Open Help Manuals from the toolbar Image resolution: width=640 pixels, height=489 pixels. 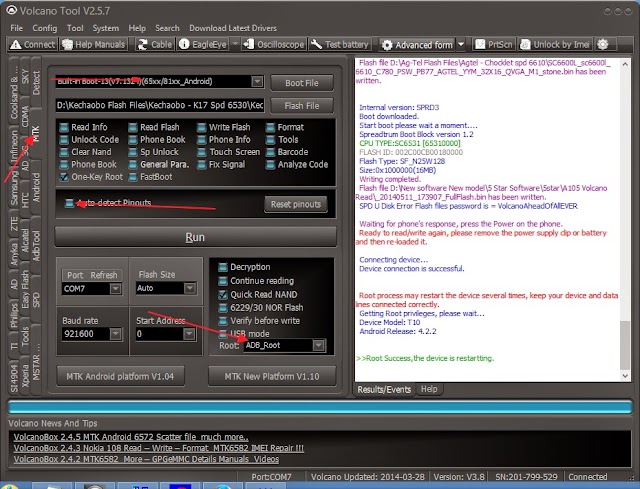click(94, 44)
